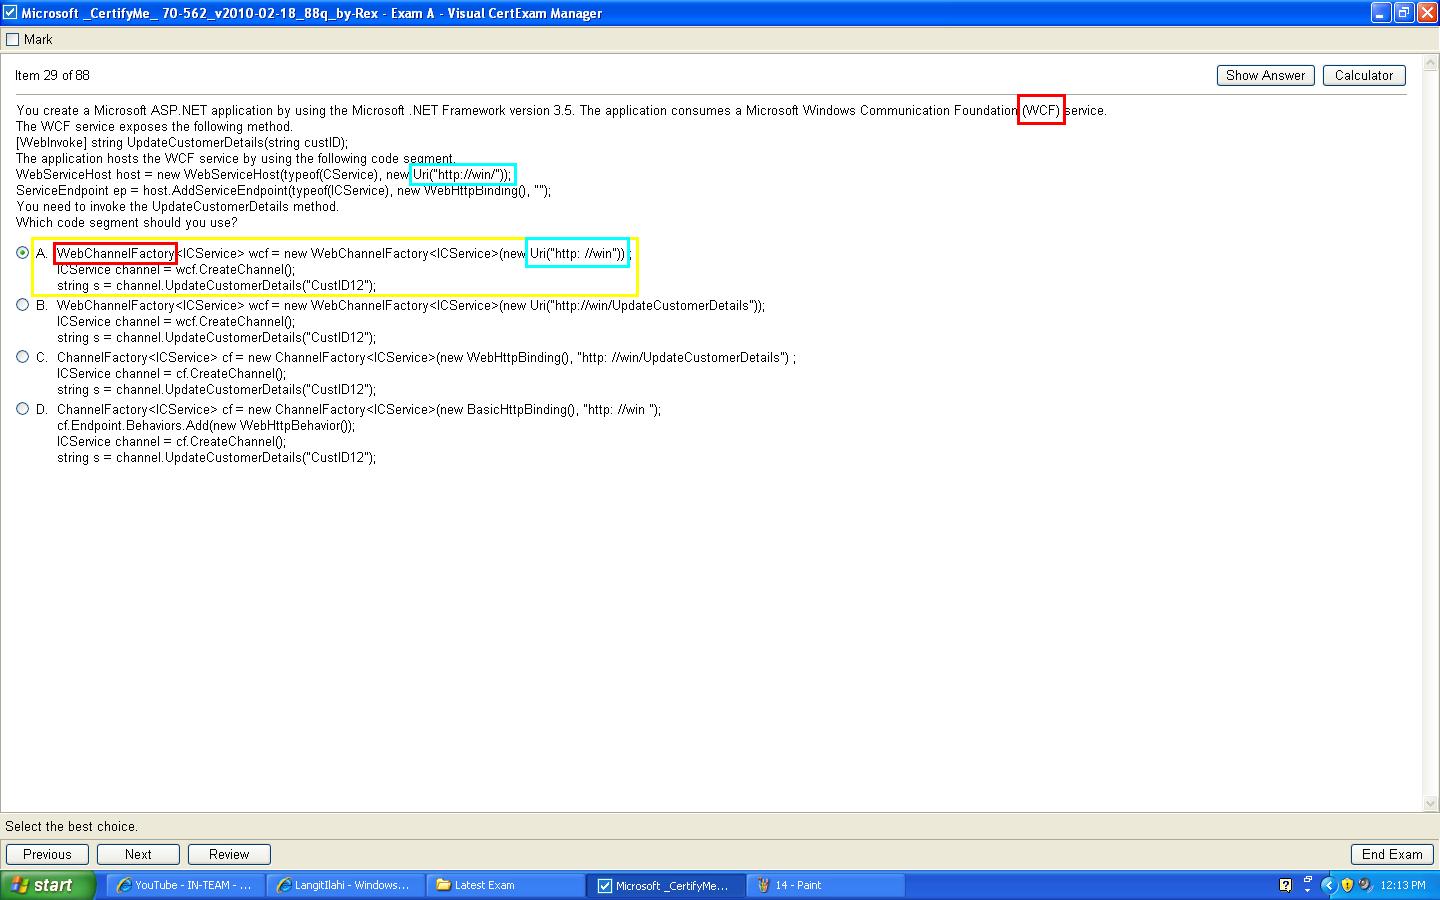Screen dimensions: 1440x900
Task: Click the security shield tray icon
Action: click(x=1347, y=885)
